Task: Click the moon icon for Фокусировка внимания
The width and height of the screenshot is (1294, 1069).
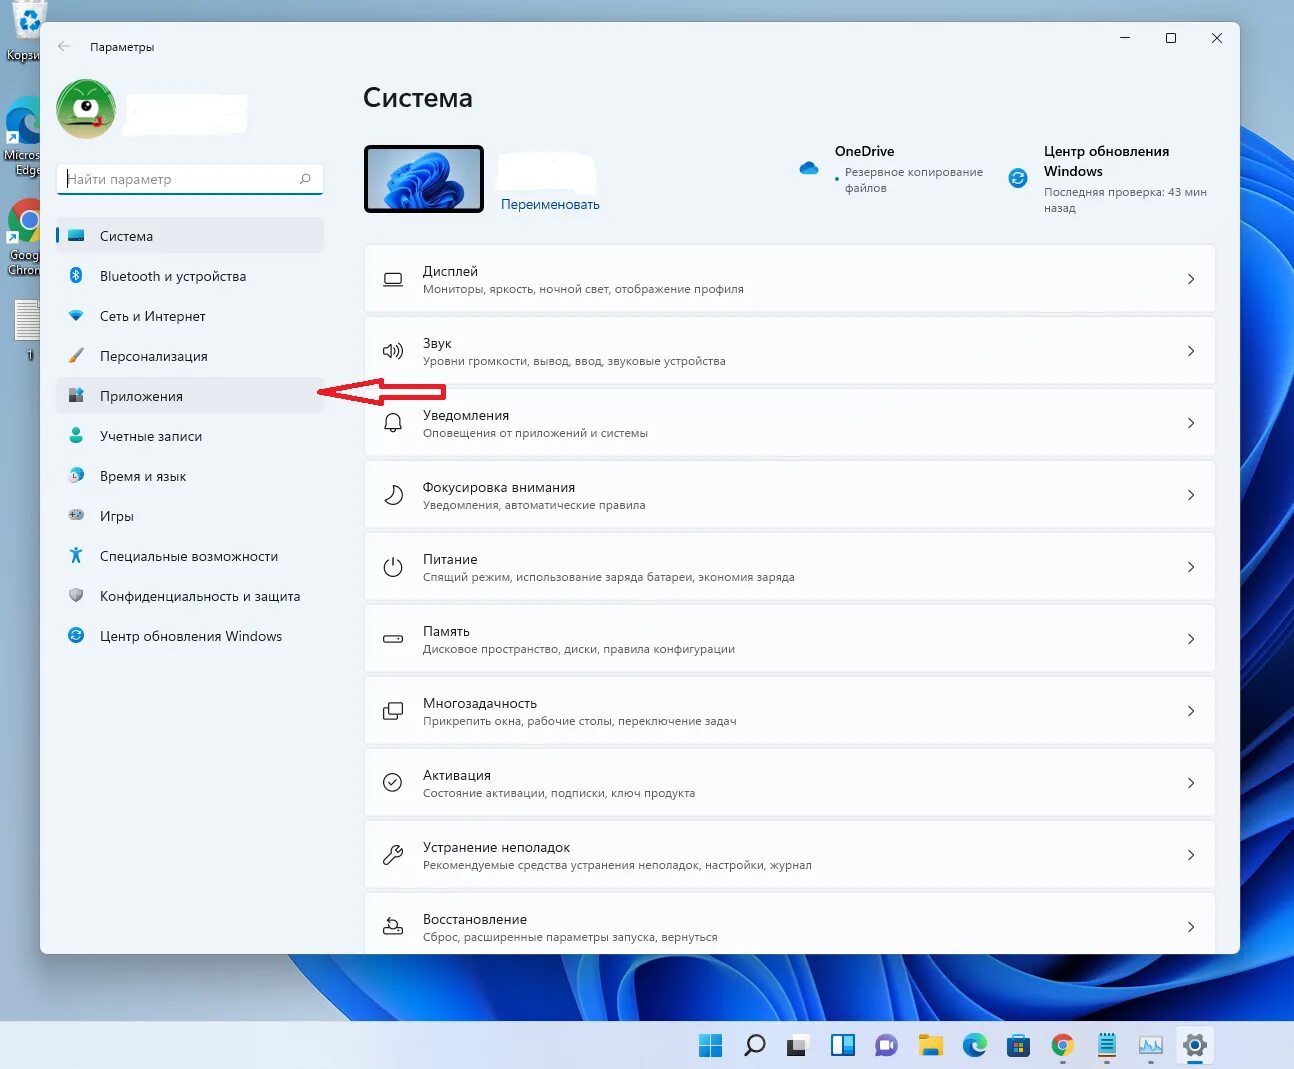Action: [393, 495]
